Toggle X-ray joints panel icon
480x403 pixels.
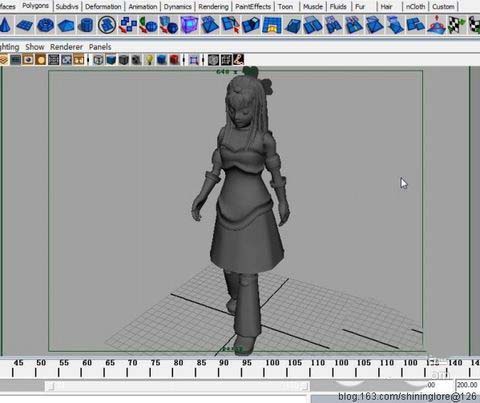pyautogui.click(x=226, y=60)
